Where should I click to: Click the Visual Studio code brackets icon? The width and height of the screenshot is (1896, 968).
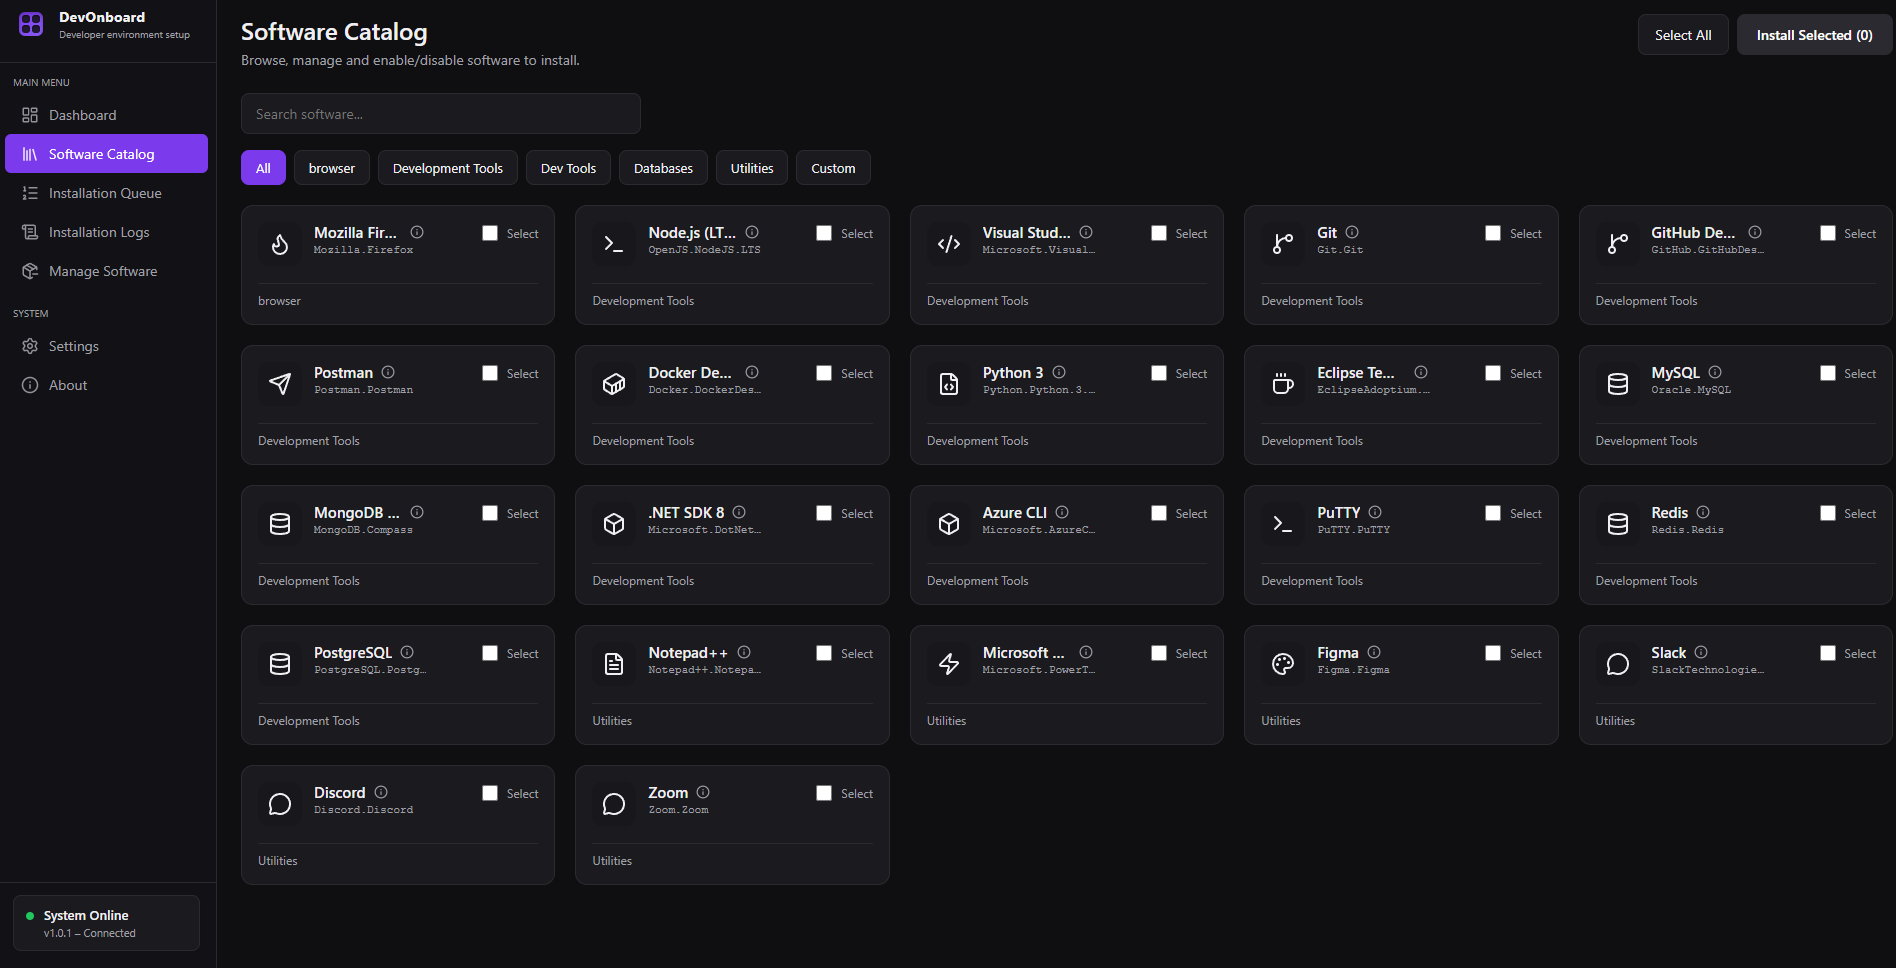coord(949,243)
